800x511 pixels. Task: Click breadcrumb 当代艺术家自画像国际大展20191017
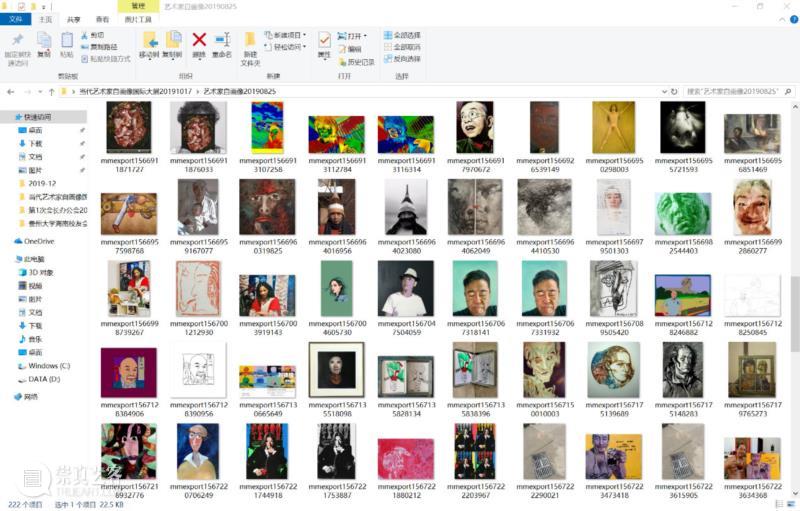pyautogui.click(x=136, y=92)
